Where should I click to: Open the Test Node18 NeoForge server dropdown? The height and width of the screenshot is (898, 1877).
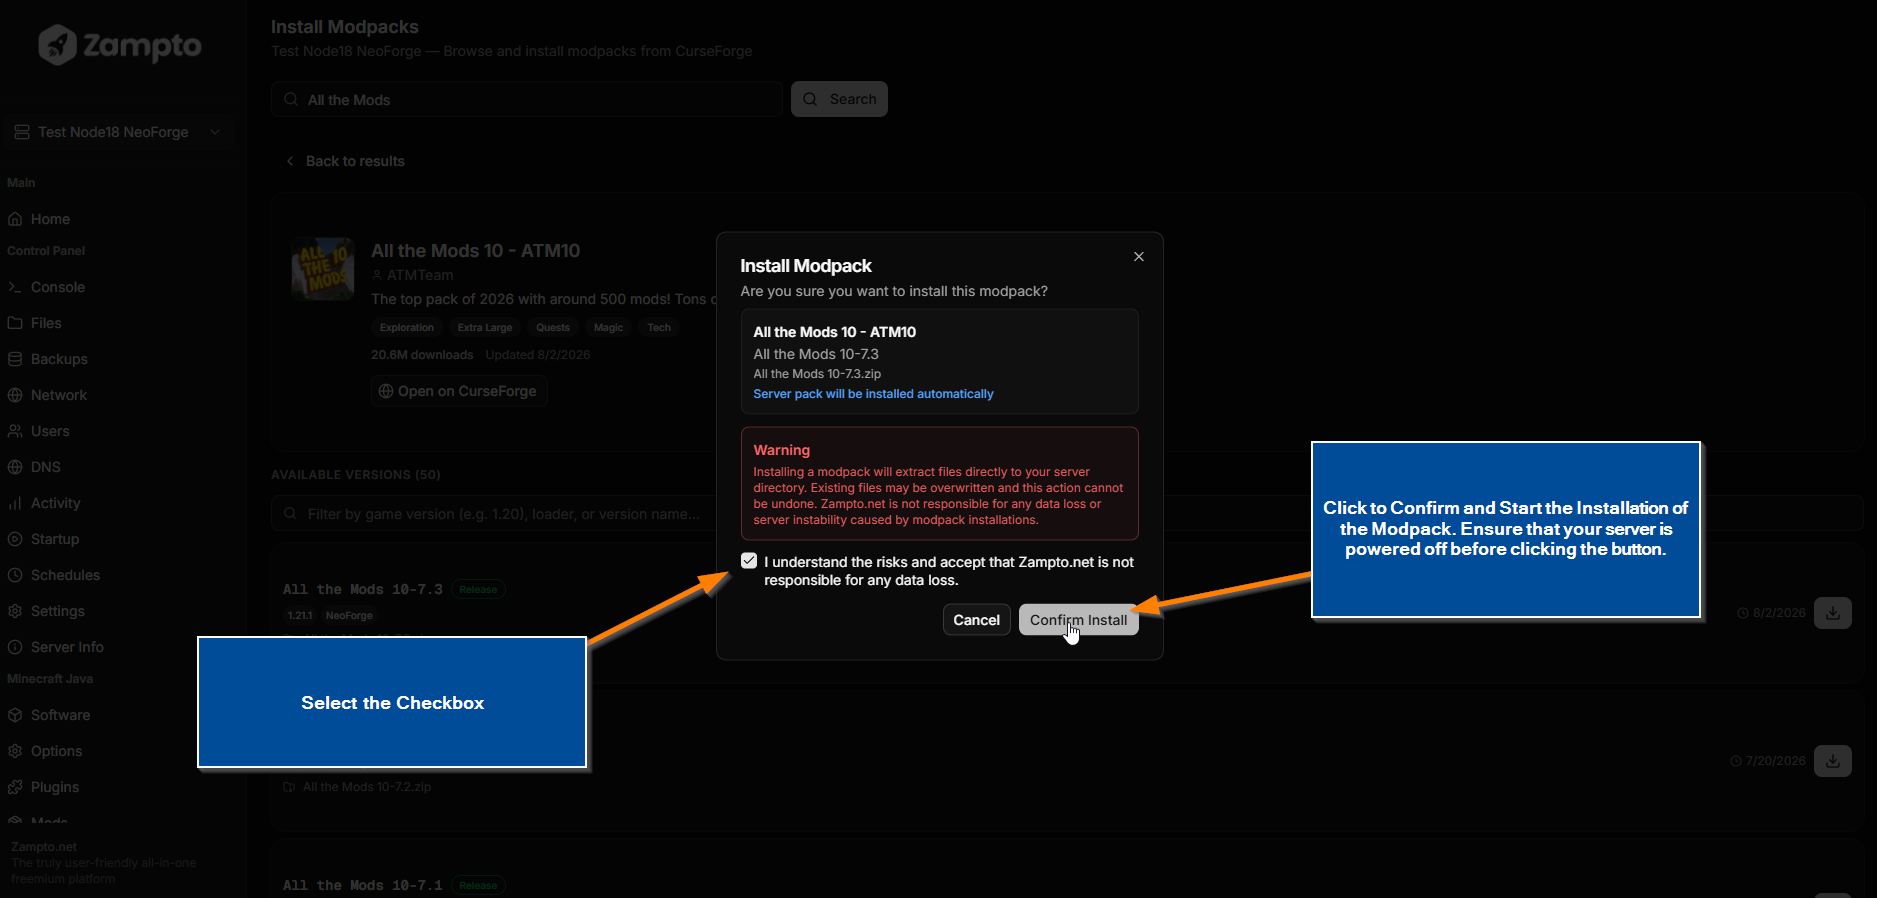118,132
